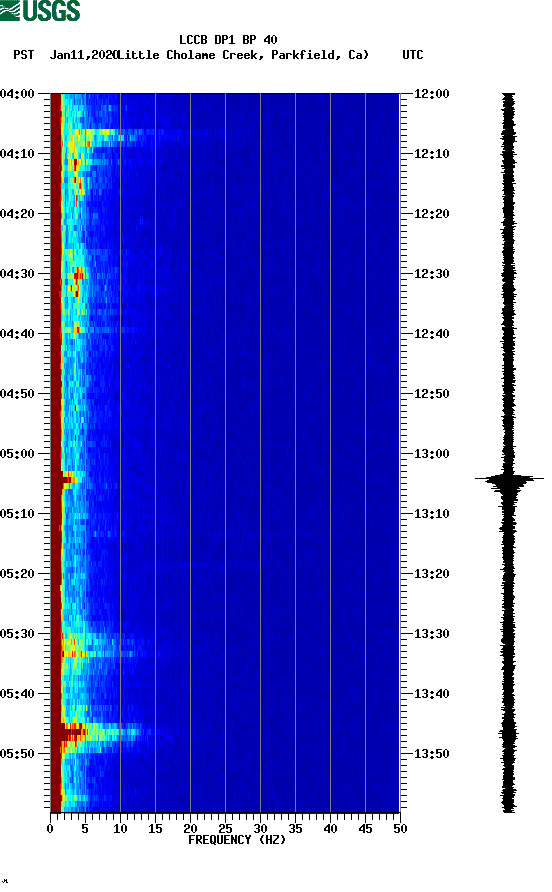
Task: Click the 05:40 PST time label
Action: click(17, 694)
